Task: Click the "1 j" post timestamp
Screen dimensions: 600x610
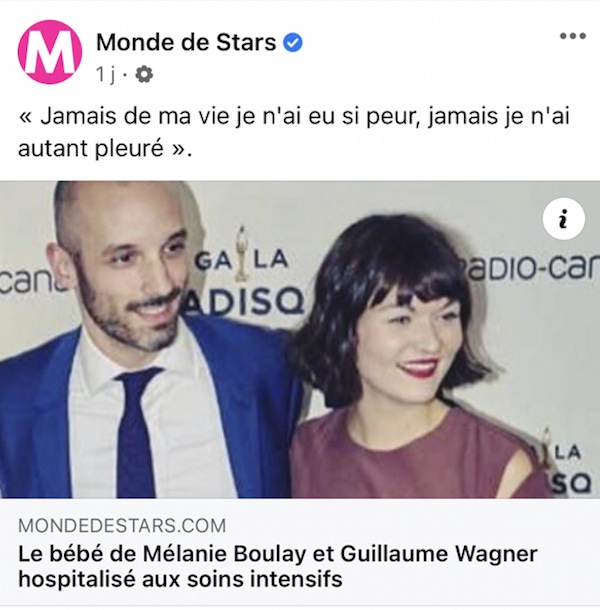Action: (105, 74)
